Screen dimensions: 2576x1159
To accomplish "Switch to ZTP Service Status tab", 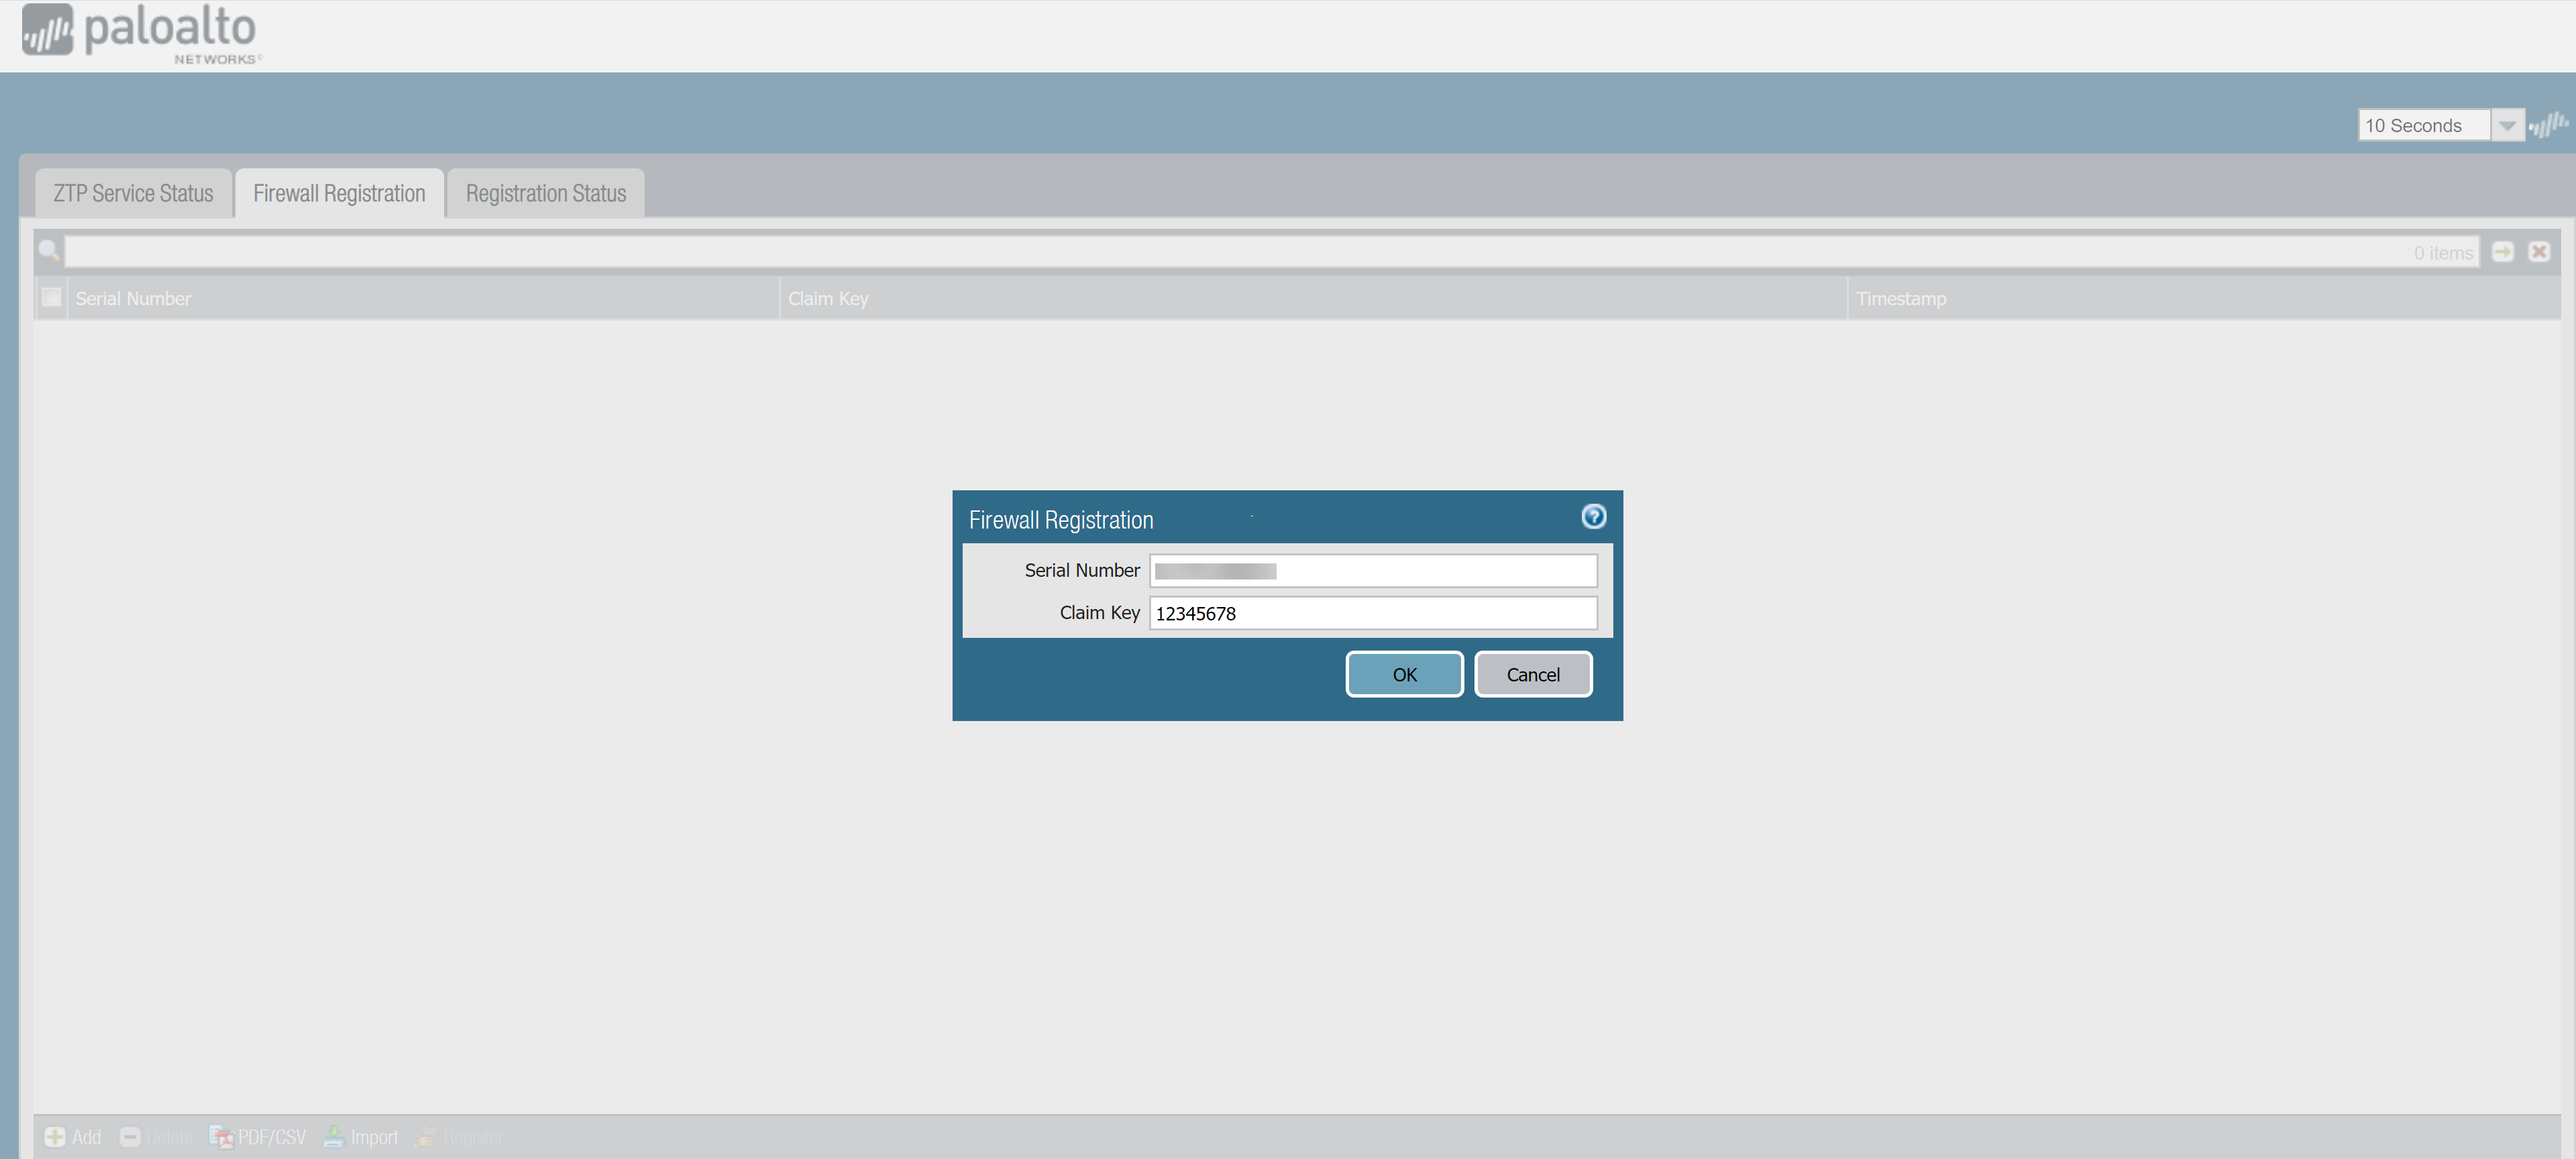I will pos(133,194).
